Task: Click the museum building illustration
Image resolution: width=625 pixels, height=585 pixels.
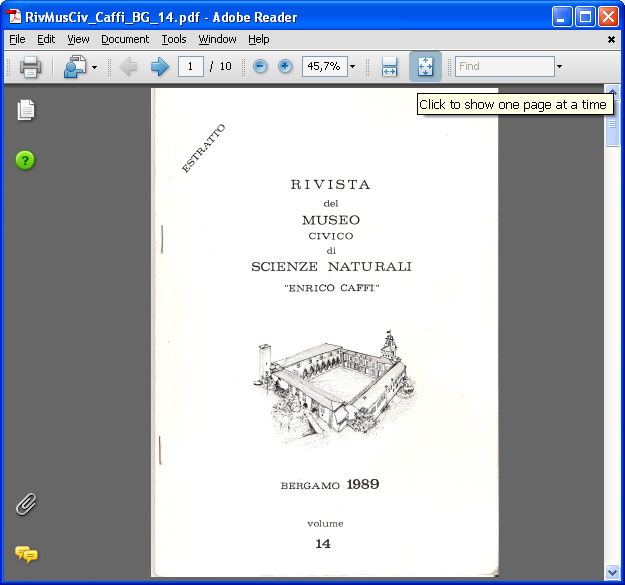Action: (333, 387)
